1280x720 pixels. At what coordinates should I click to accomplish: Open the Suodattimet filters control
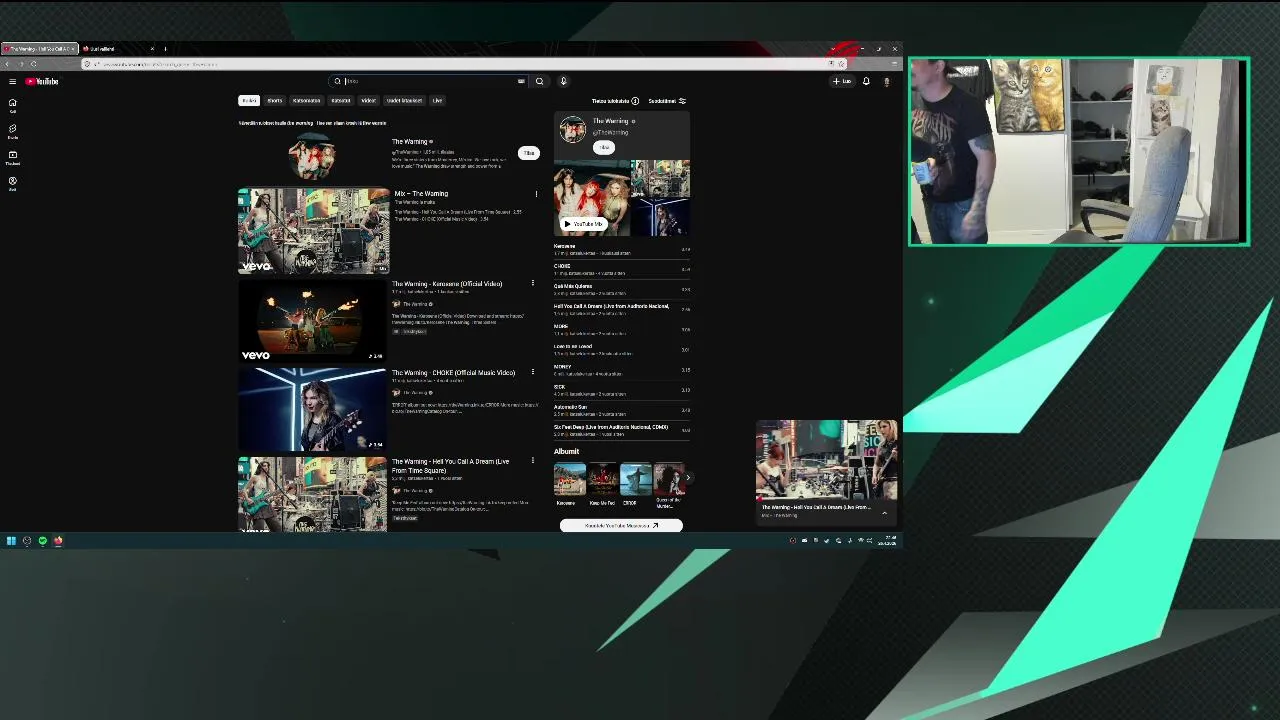pos(667,101)
